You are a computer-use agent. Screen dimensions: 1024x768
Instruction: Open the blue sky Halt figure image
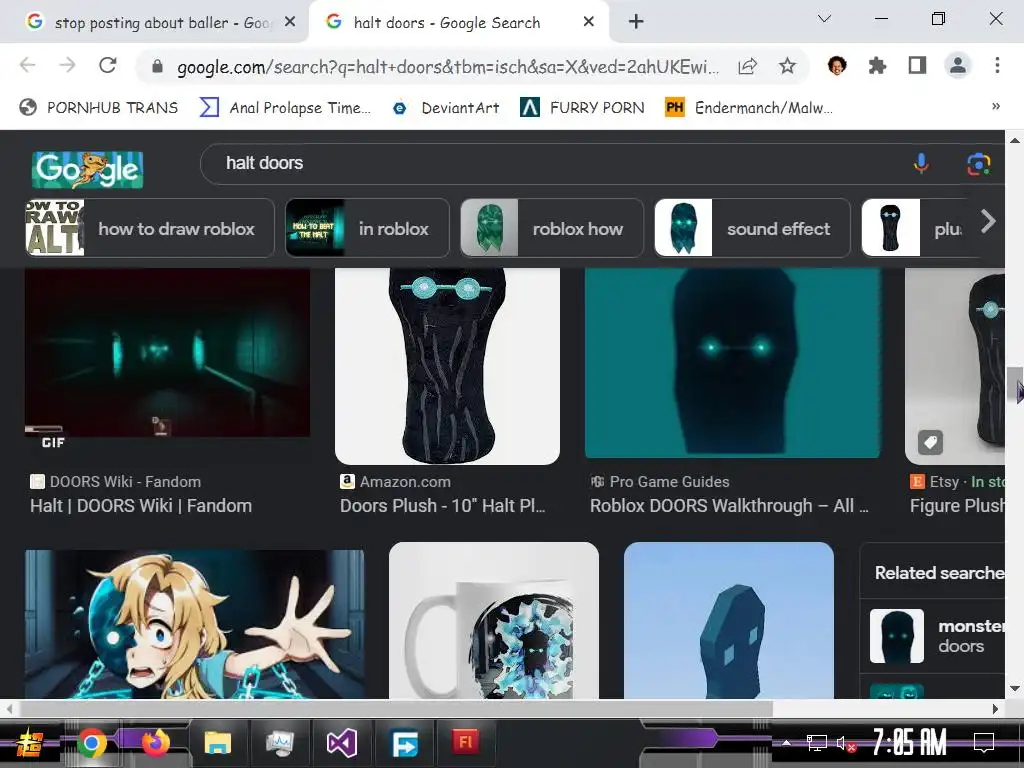[x=729, y=620]
